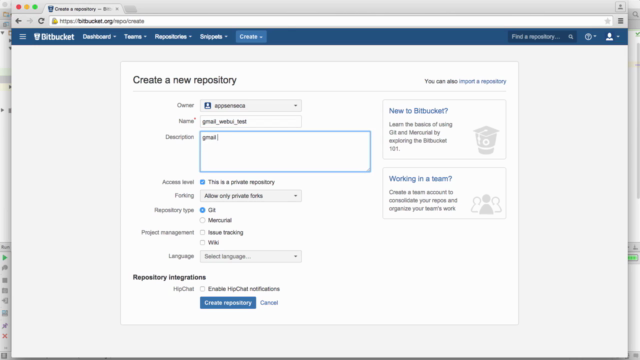This screenshot has width=640, height=360.
Task: Open the Select language dropdown
Action: [x=251, y=256]
